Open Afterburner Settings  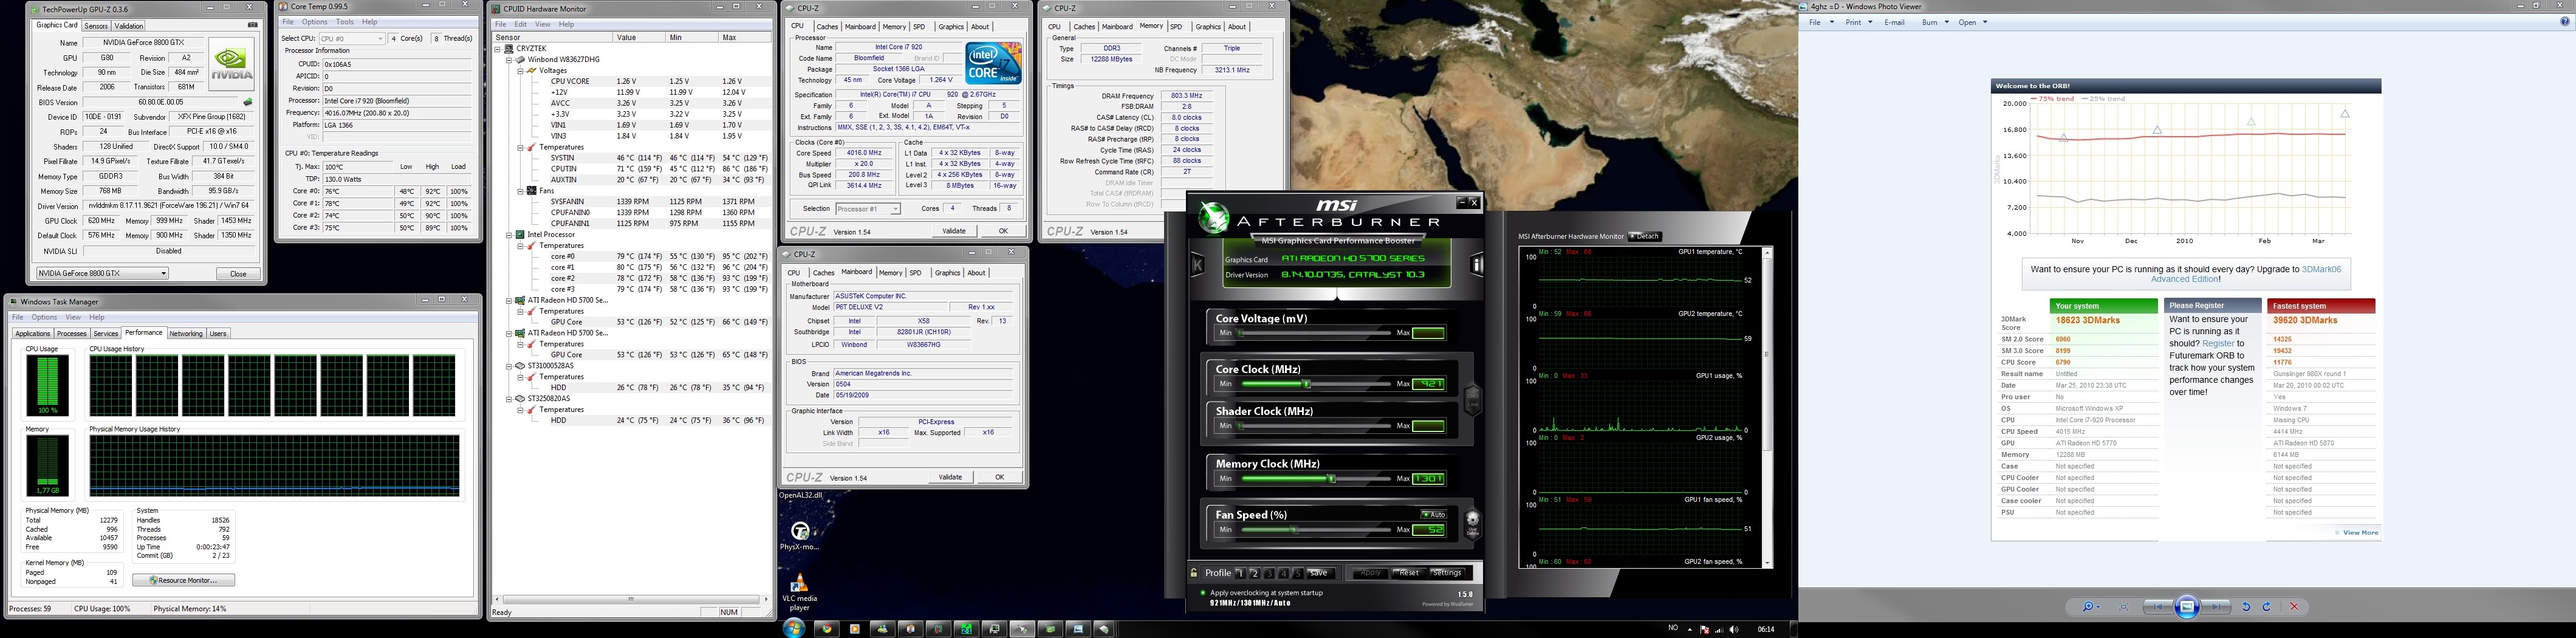tap(1447, 573)
